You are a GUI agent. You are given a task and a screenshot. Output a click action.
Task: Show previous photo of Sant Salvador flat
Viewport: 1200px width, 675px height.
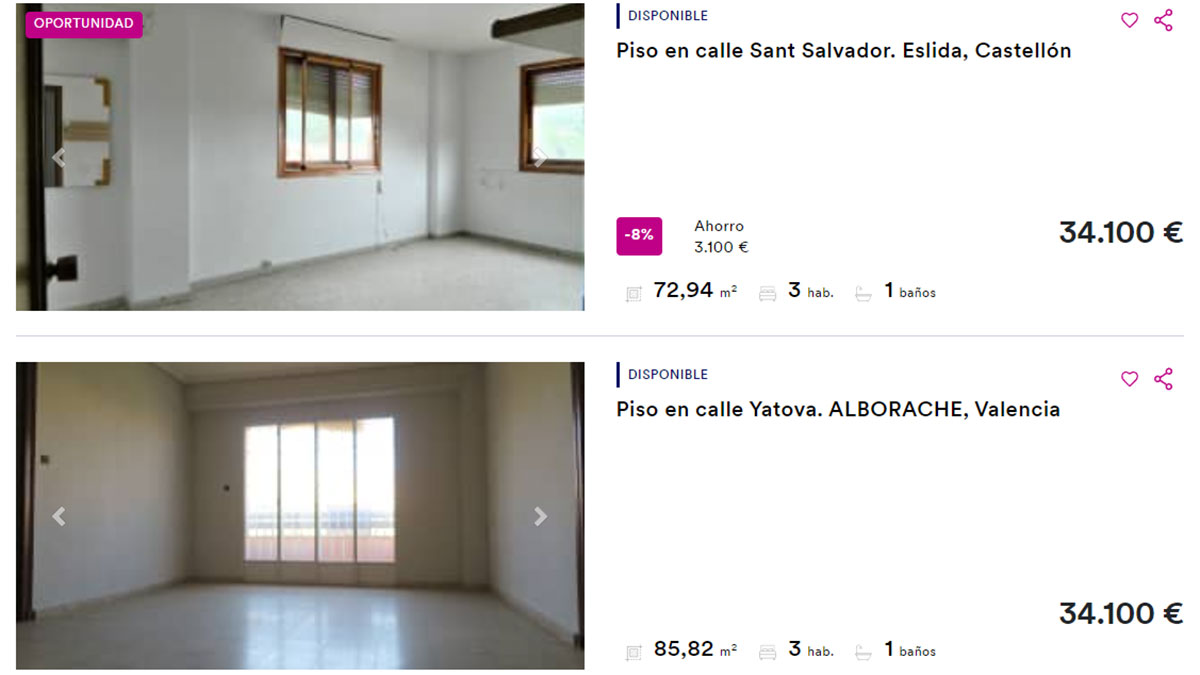point(59,157)
